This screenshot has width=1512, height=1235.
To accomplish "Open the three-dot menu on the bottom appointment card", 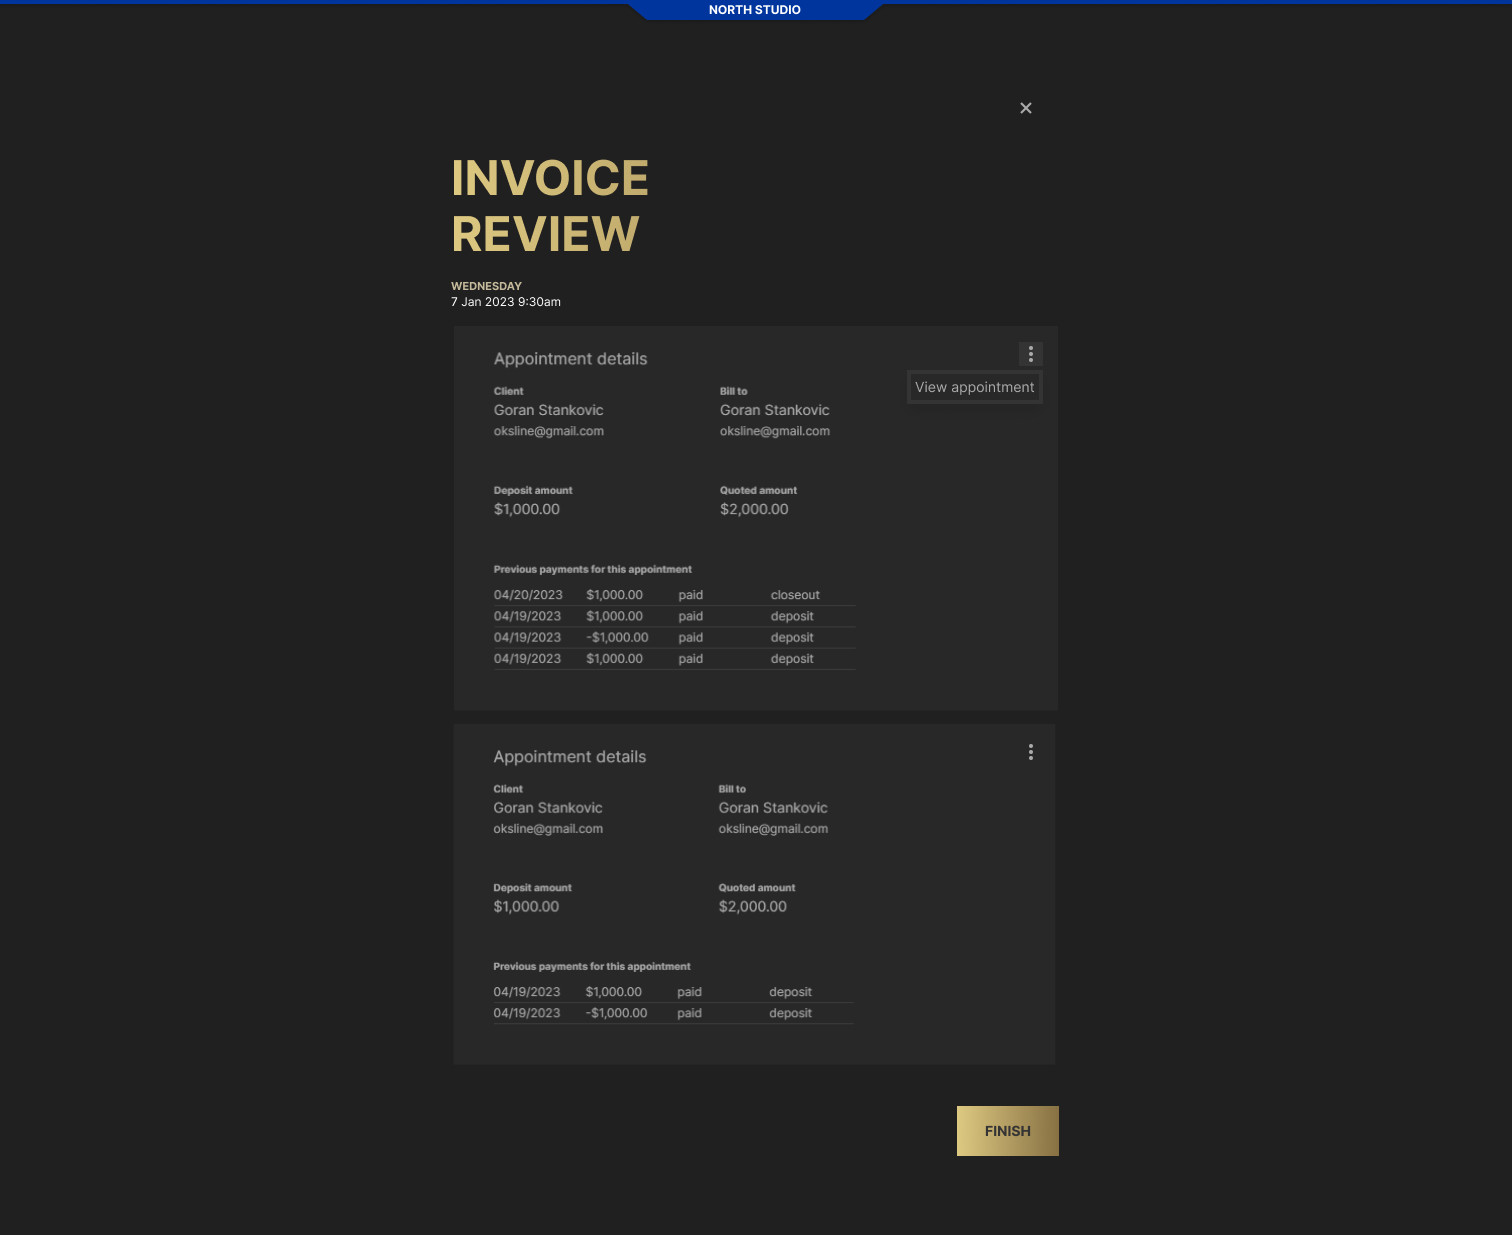I will coord(1031,752).
